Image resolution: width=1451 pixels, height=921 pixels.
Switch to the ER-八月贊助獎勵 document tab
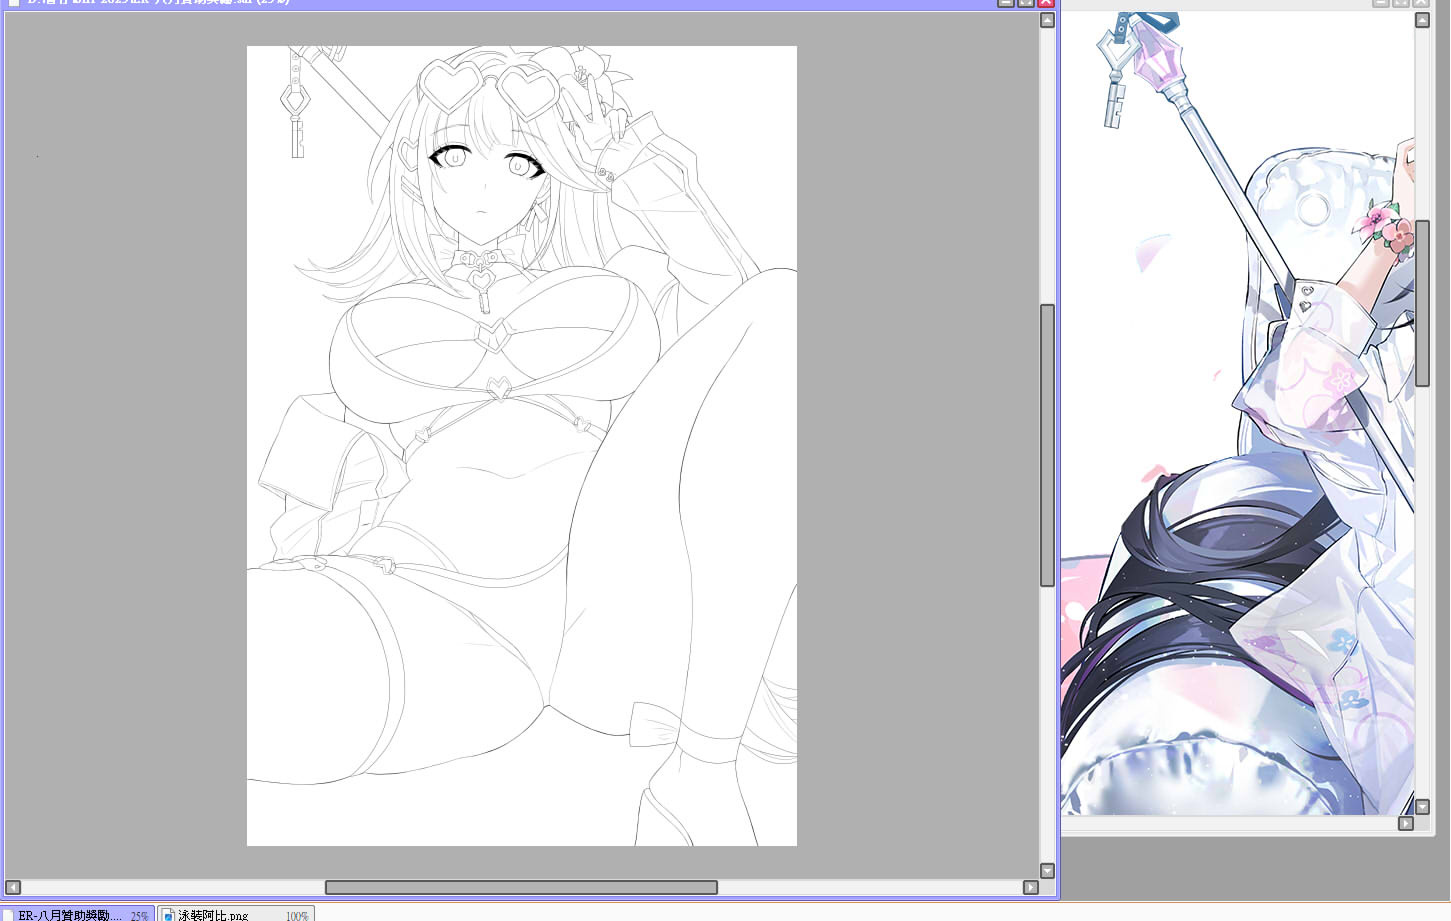point(78,914)
